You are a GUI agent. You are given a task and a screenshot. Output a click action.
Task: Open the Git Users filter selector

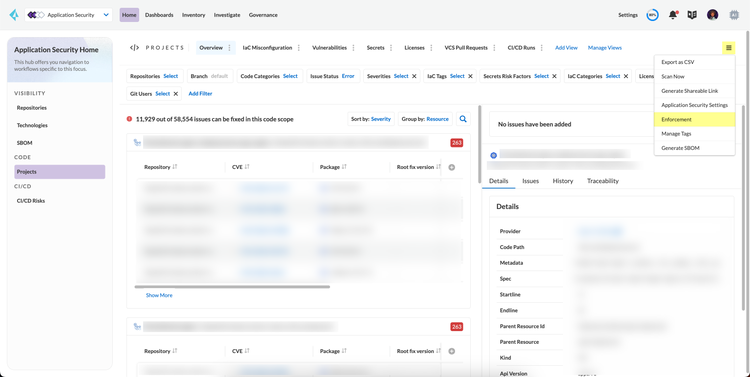(163, 94)
